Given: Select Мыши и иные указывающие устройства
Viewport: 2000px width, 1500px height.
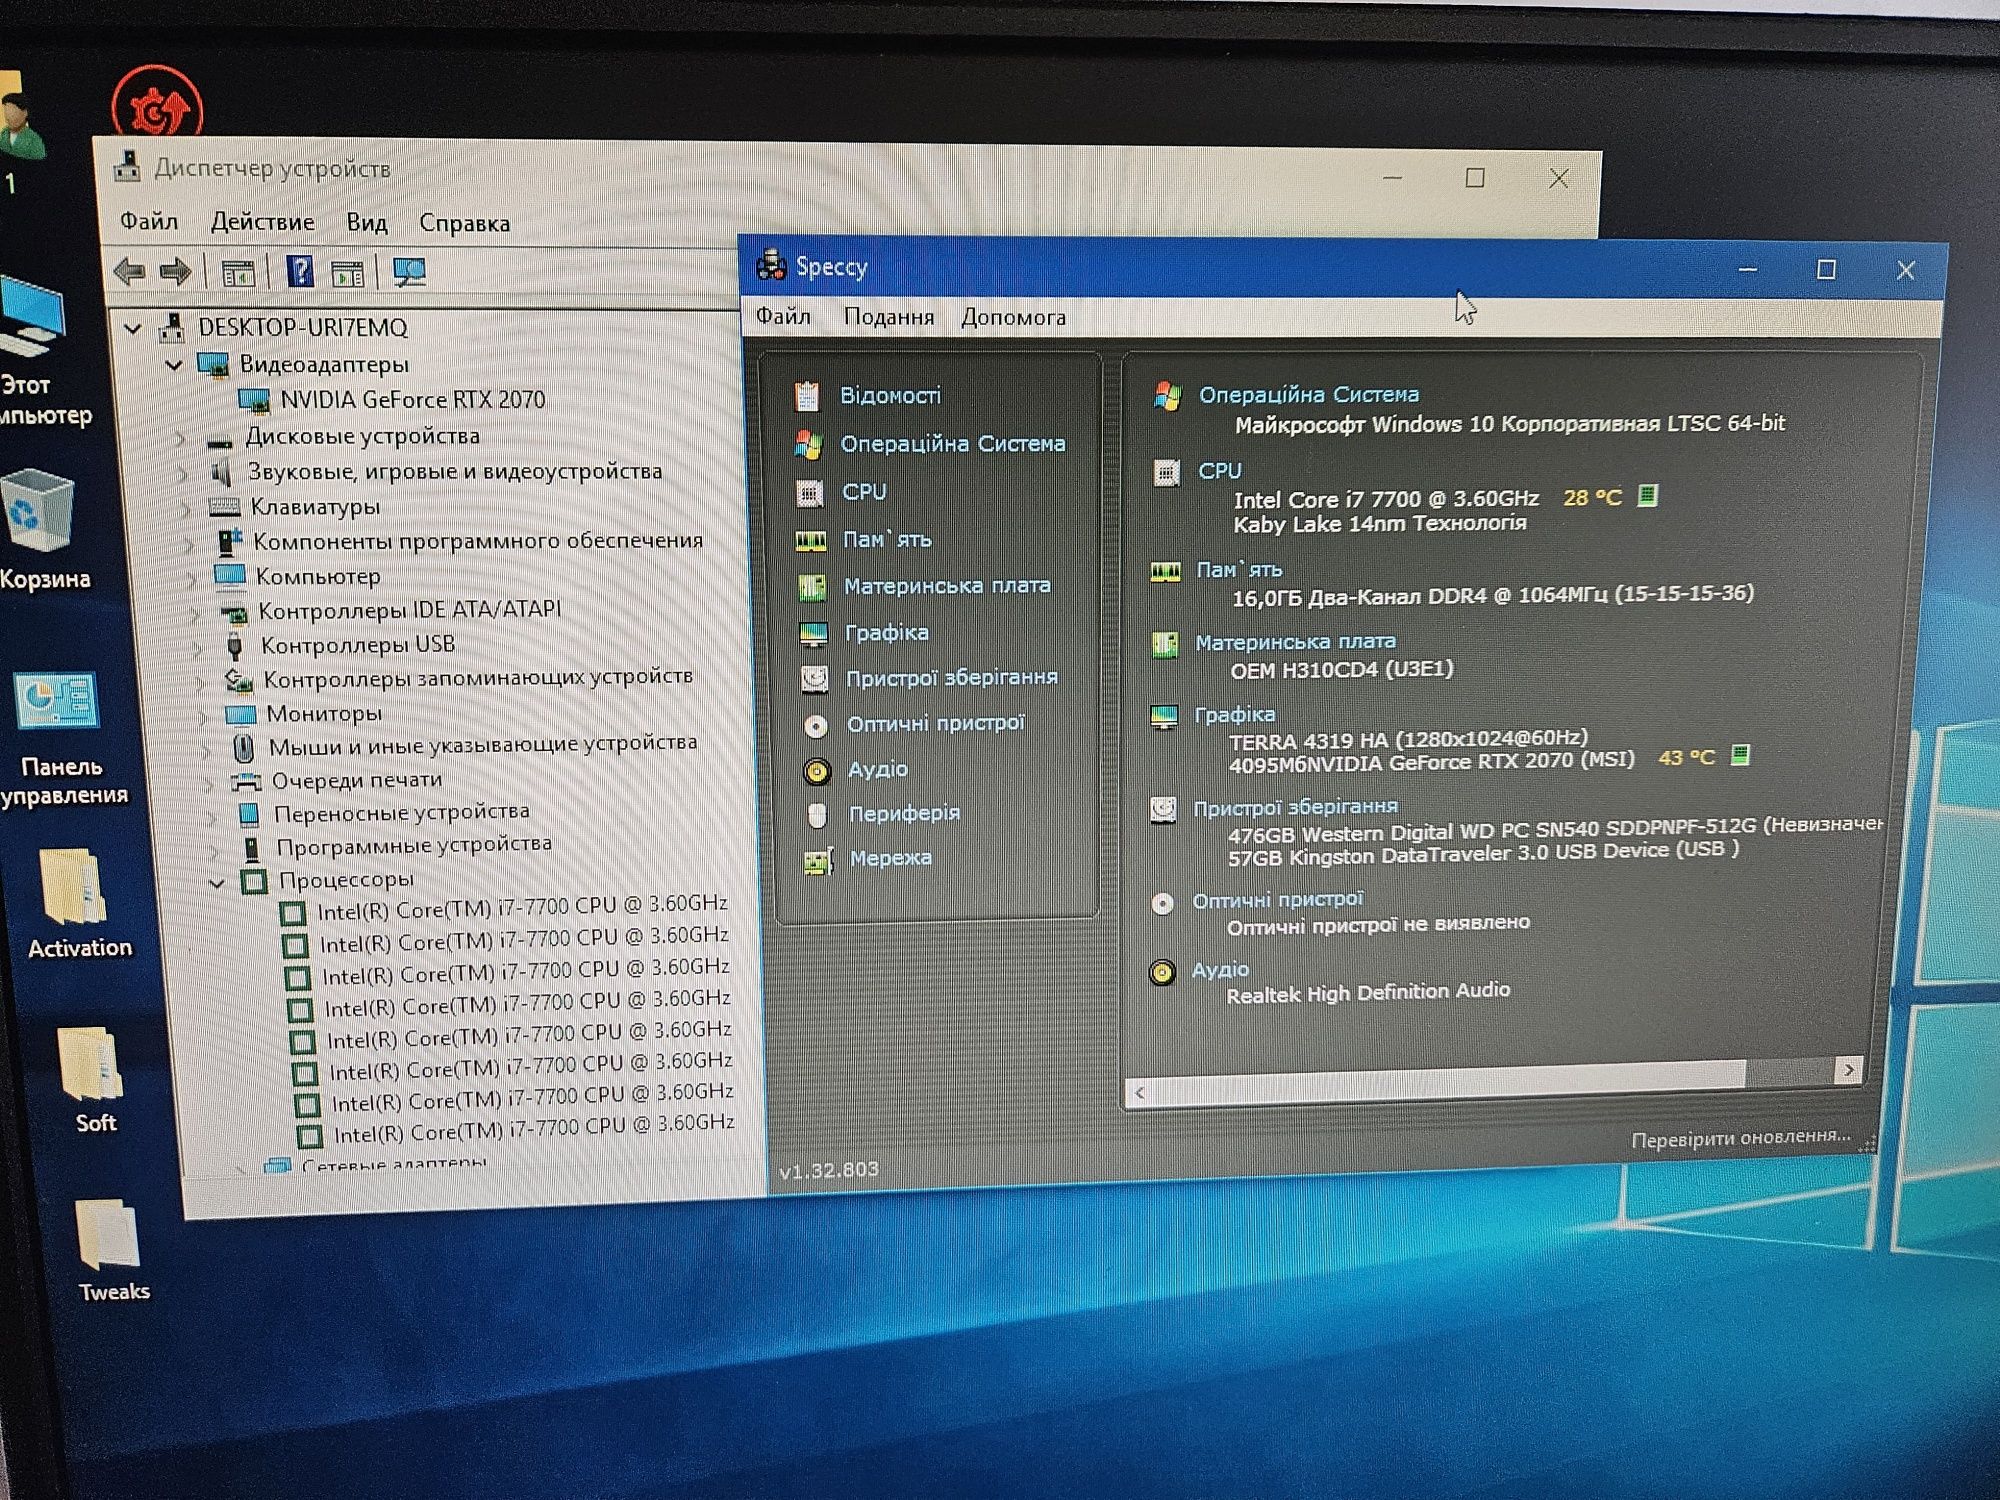Looking at the screenshot, I should pos(483,745).
